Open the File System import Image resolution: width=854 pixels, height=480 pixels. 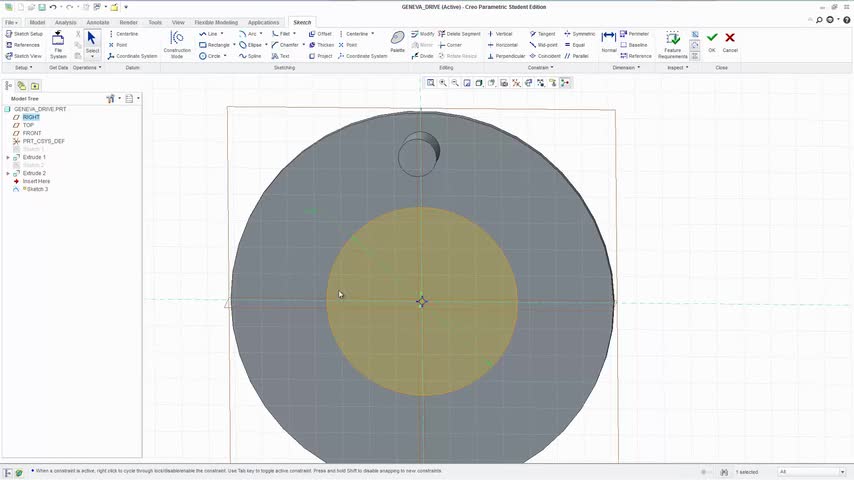point(58,44)
